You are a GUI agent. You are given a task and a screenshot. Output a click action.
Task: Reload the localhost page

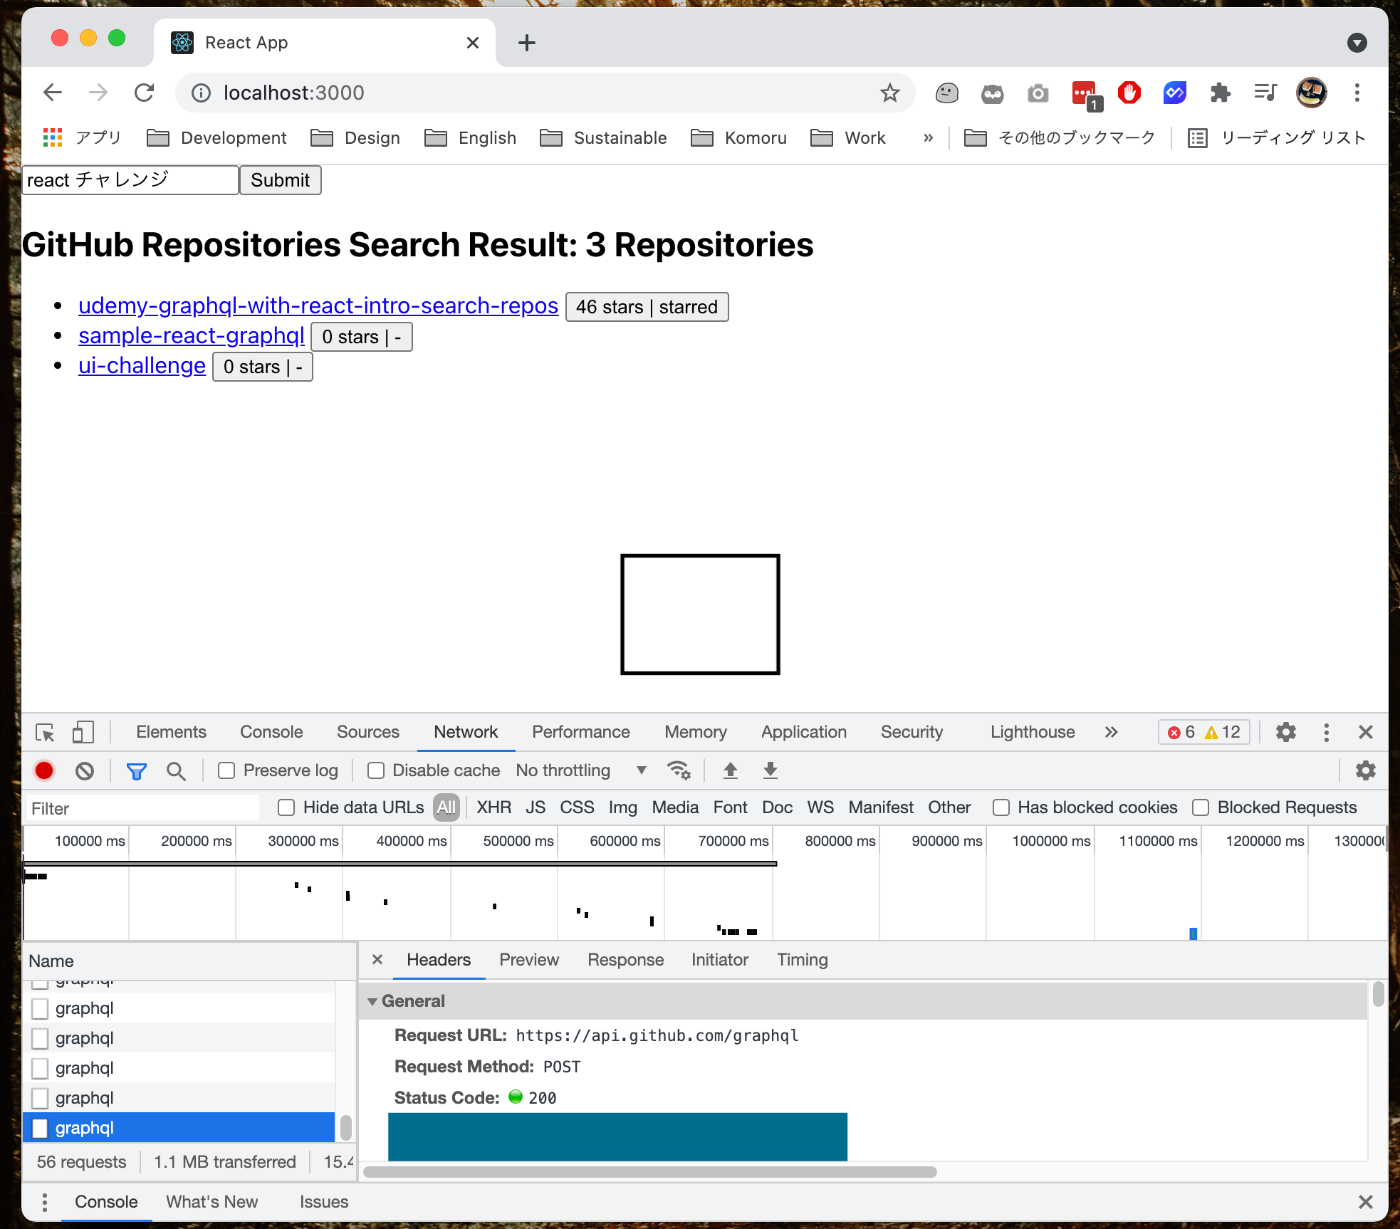tap(144, 93)
